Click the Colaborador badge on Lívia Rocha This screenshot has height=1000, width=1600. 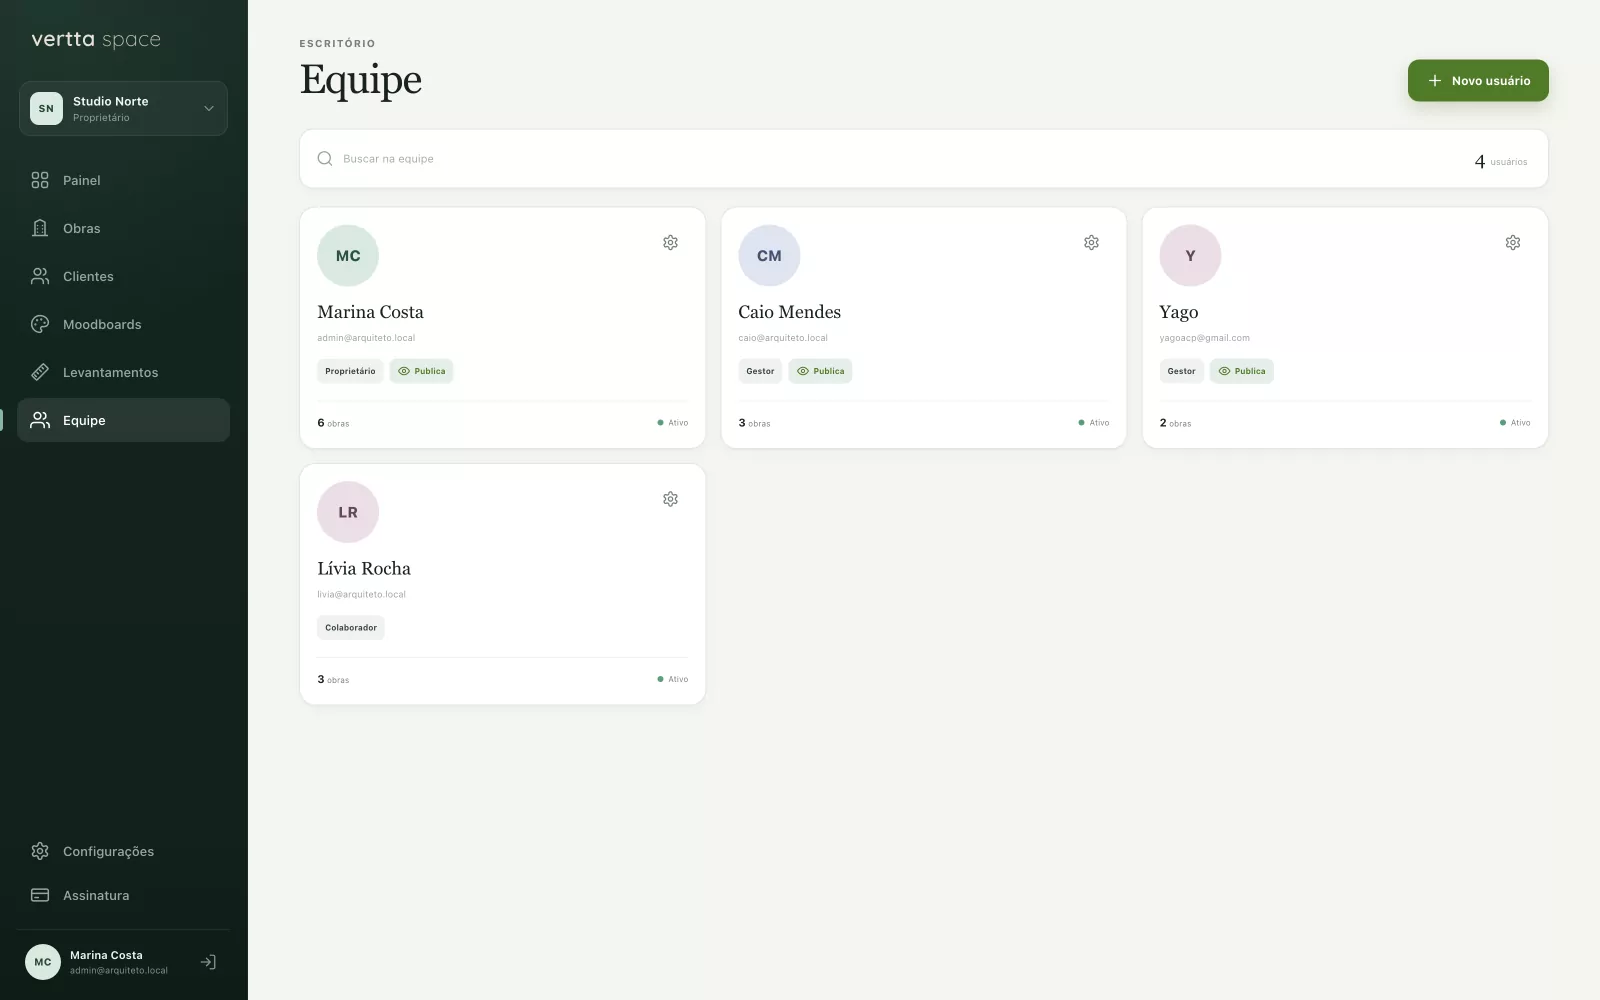click(x=351, y=628)
